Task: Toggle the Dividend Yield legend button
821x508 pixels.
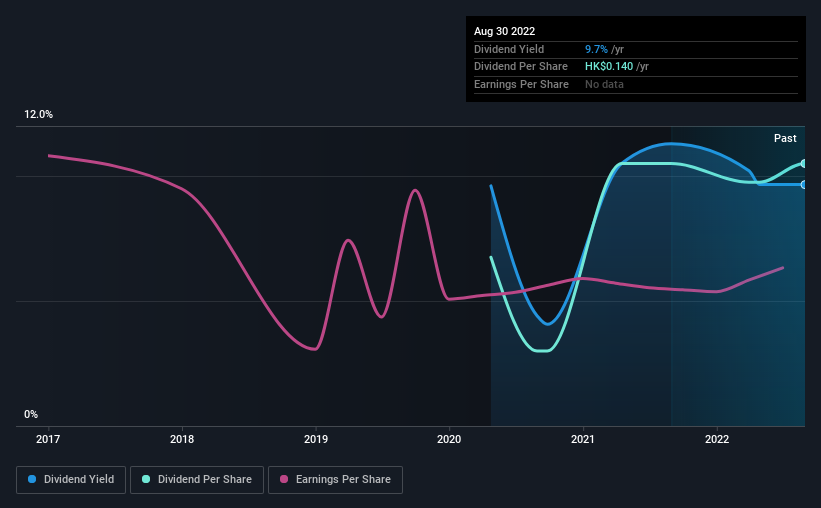Action: tap(71, 480)
